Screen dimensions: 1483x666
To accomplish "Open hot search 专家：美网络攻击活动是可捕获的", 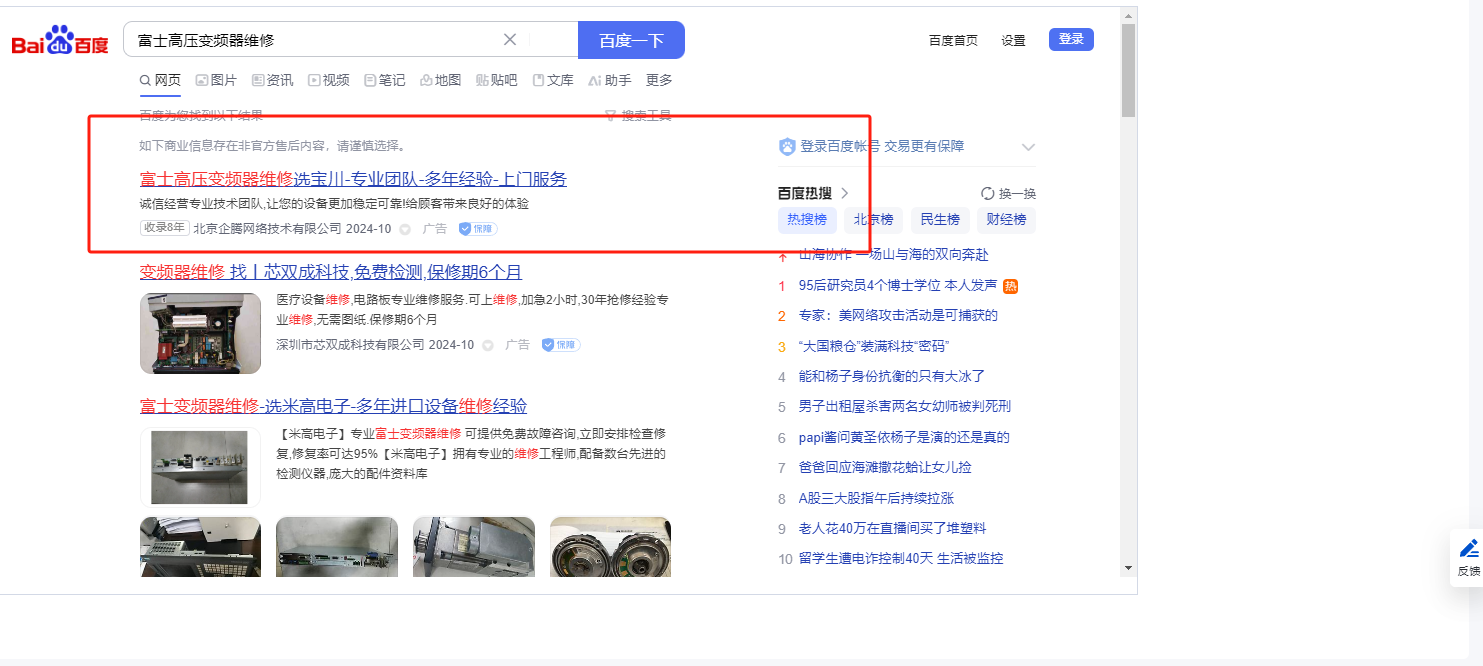I will click(898, 316).
